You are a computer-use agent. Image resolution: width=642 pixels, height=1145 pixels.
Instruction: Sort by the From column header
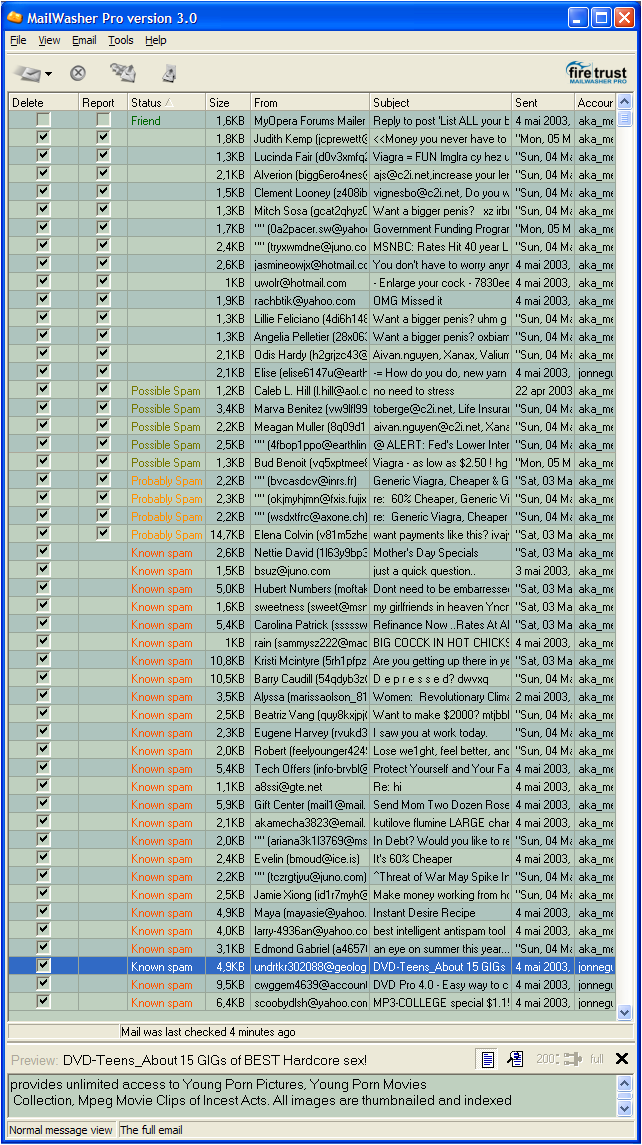(x=310, y=103)
